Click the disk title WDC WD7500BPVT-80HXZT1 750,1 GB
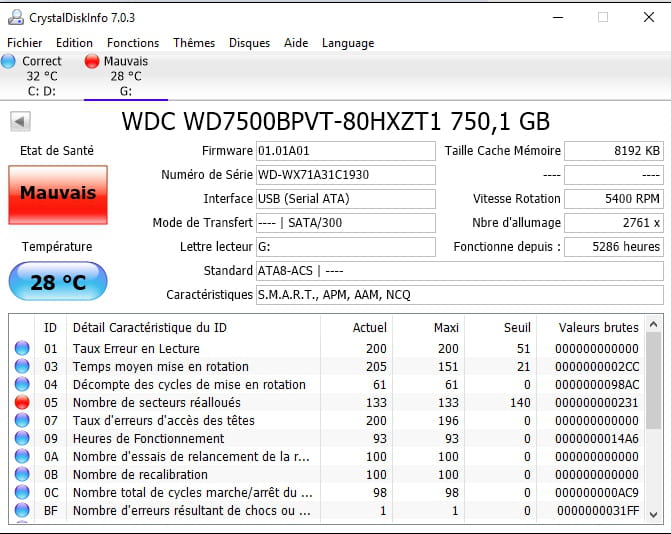Screen dimensions: 671x534 click(336, 121)
